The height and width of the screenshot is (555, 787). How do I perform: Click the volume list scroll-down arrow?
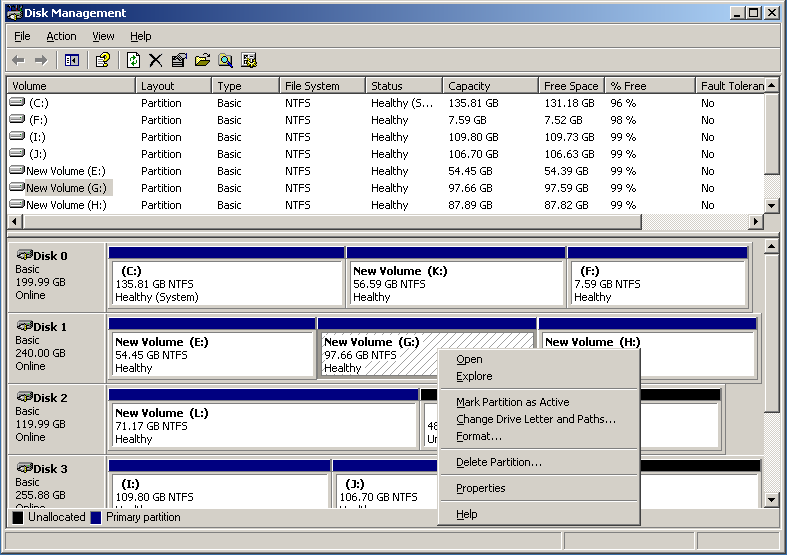tap(771, 205)
